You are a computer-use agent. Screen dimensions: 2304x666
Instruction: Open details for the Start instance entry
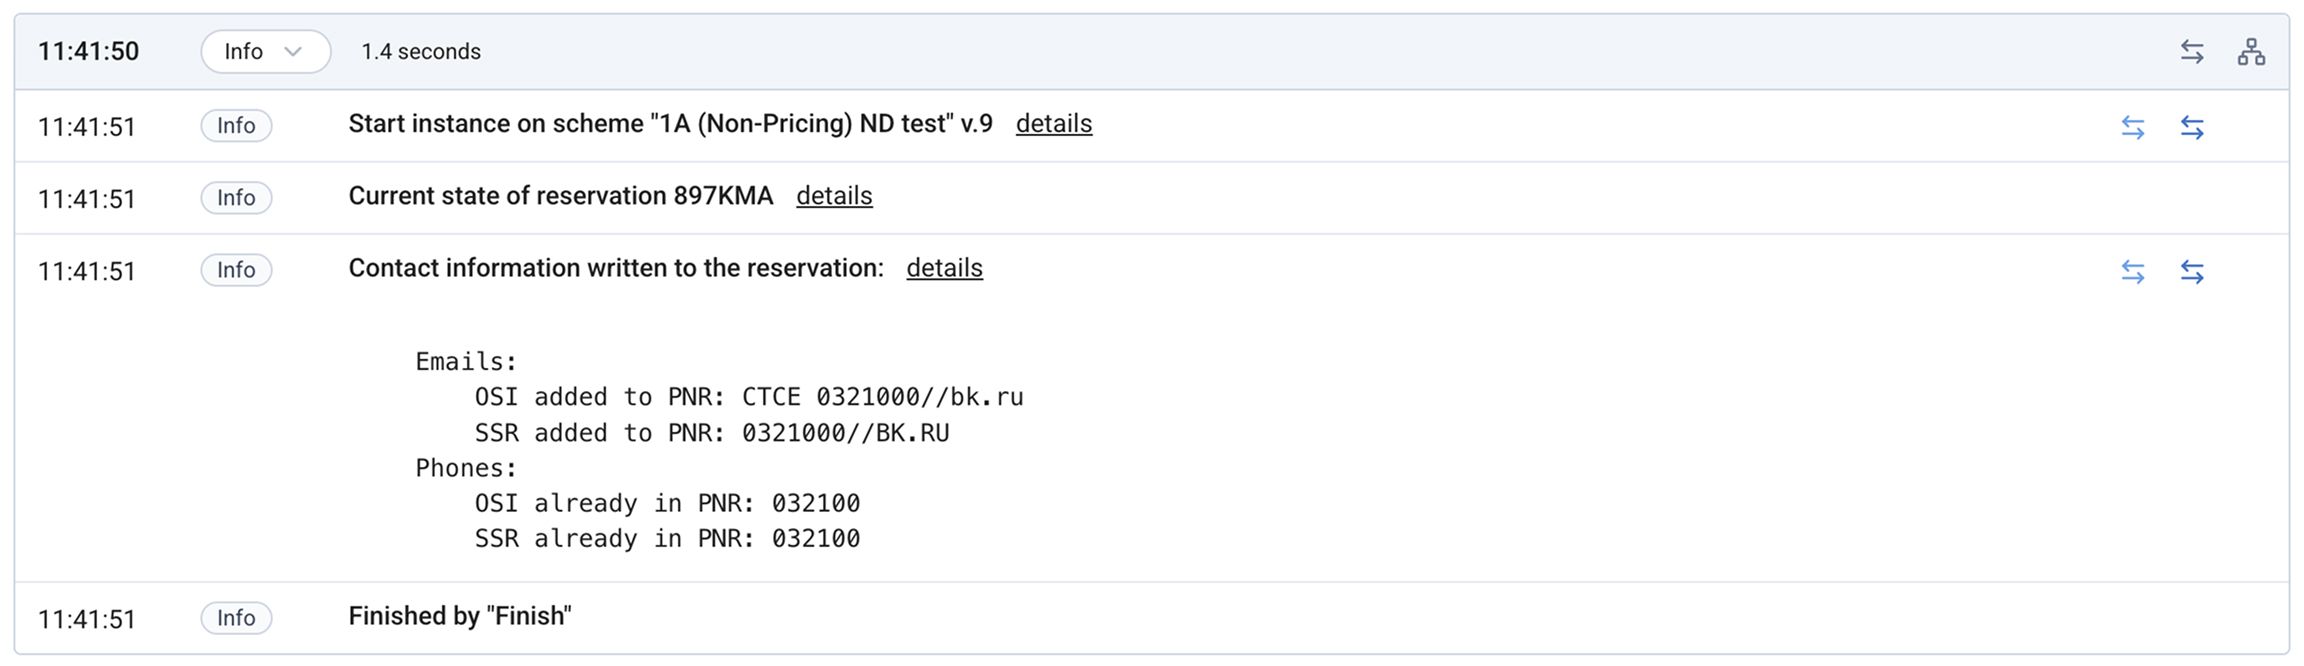(x=1053, y=124)
